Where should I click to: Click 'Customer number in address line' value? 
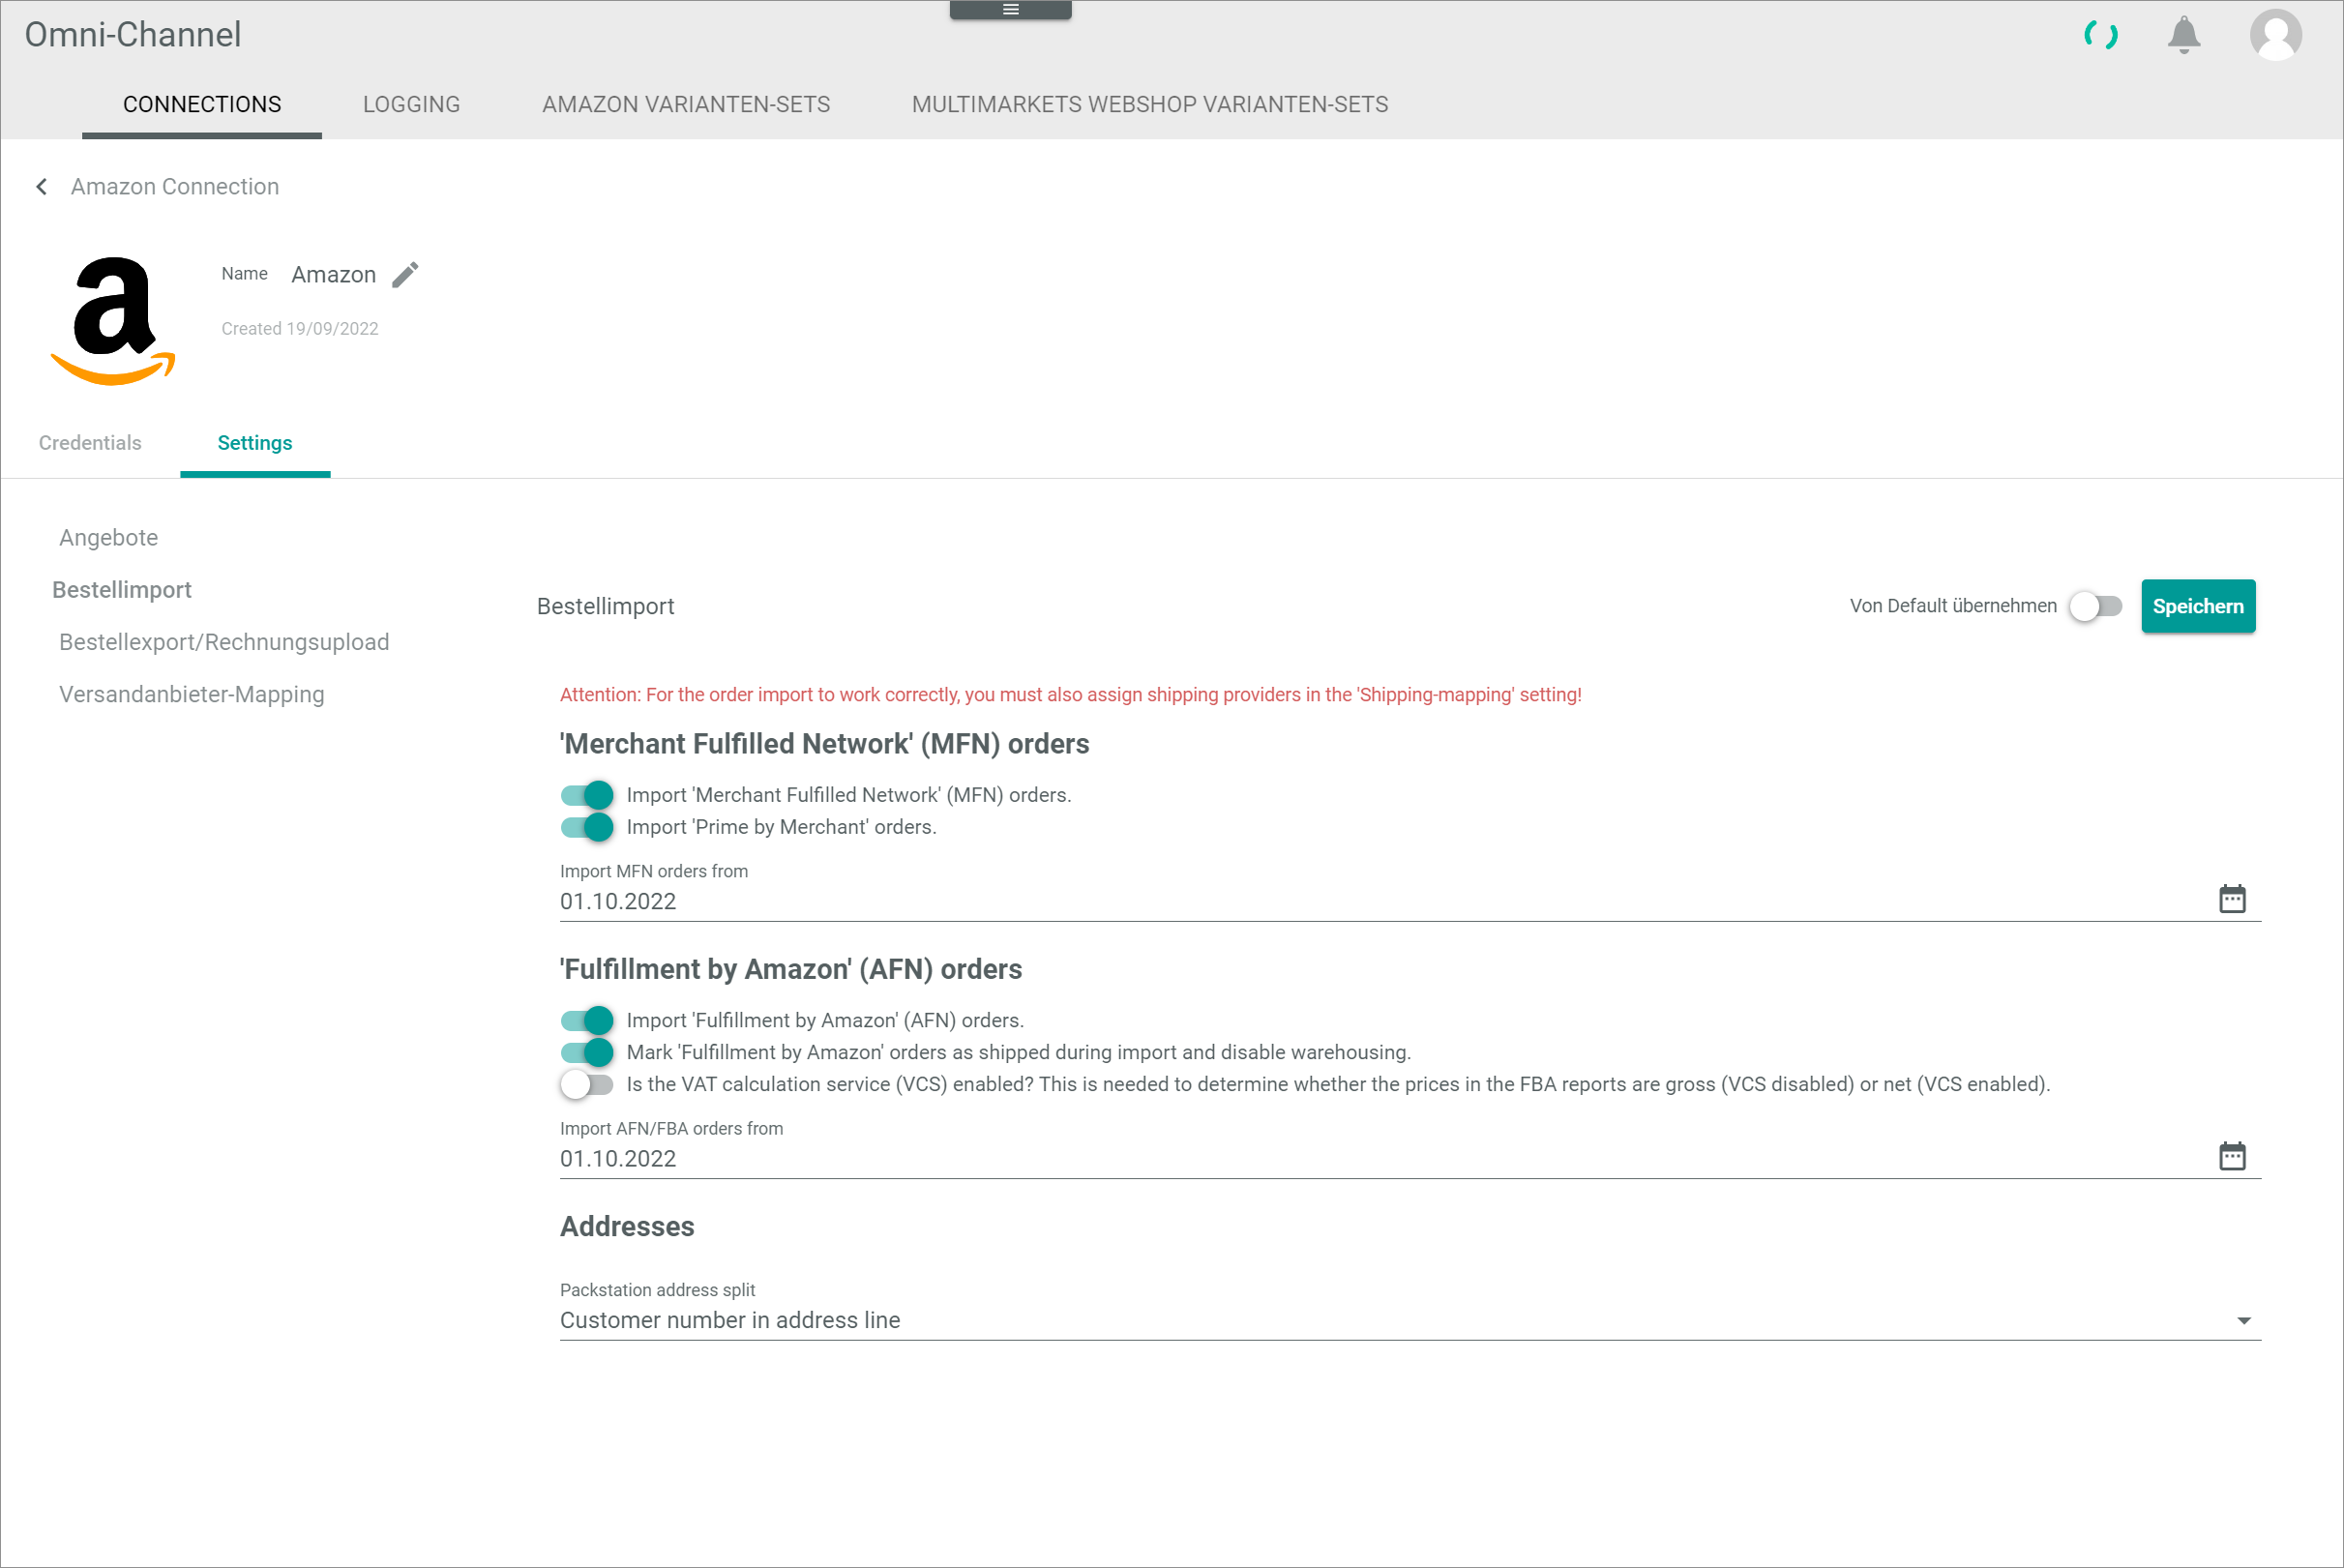point(730,1320)
